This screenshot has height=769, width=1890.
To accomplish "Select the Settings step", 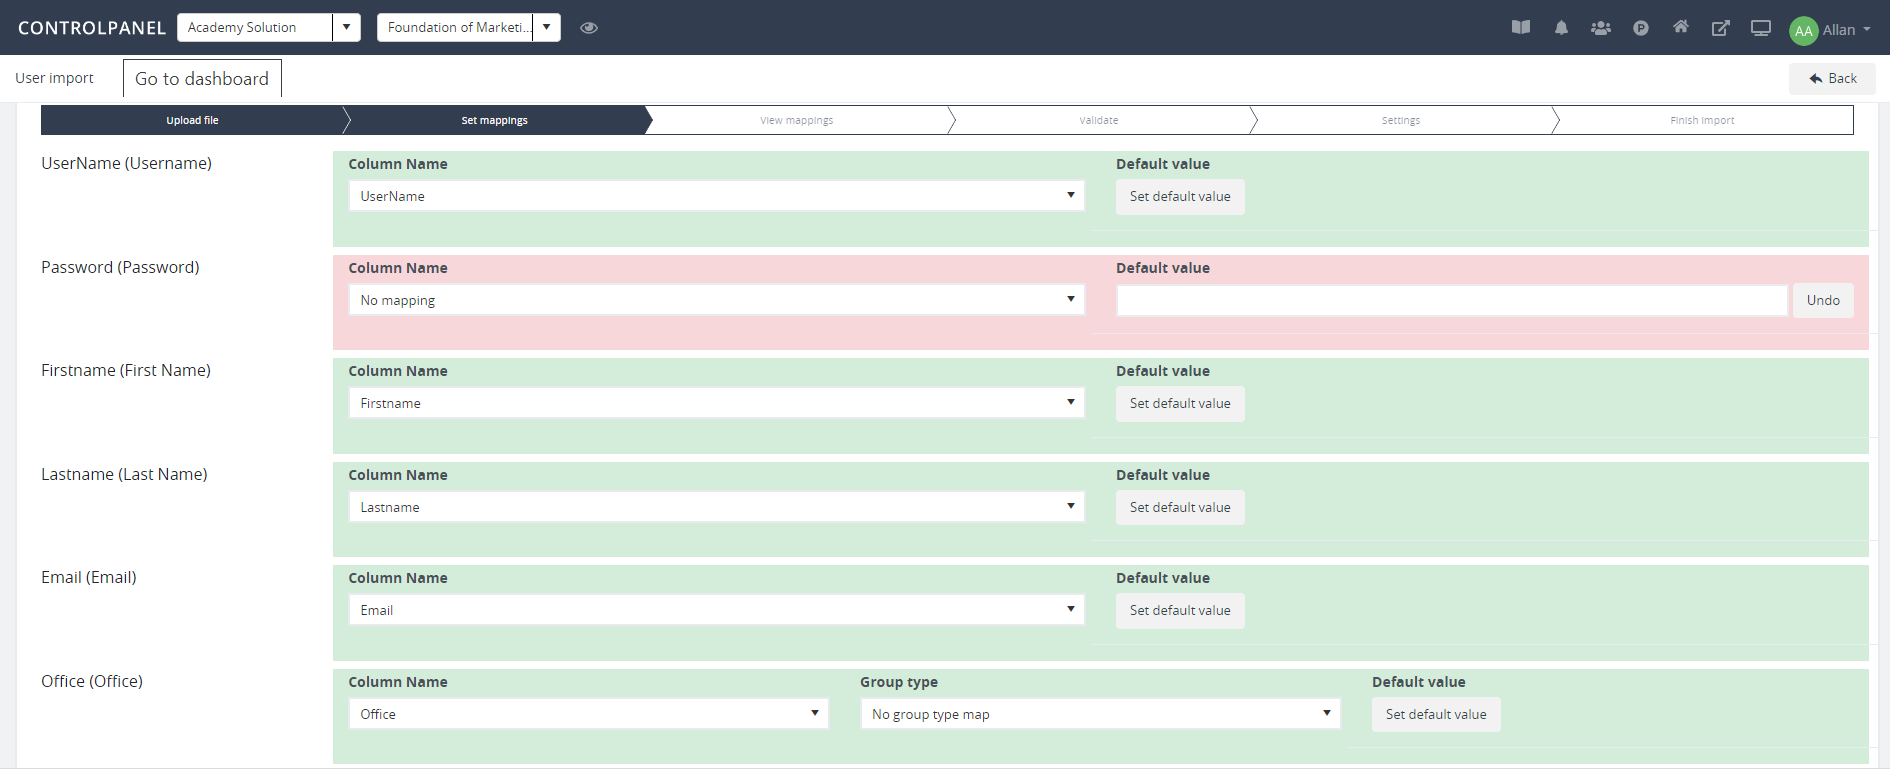I will tap(1401, 120).
